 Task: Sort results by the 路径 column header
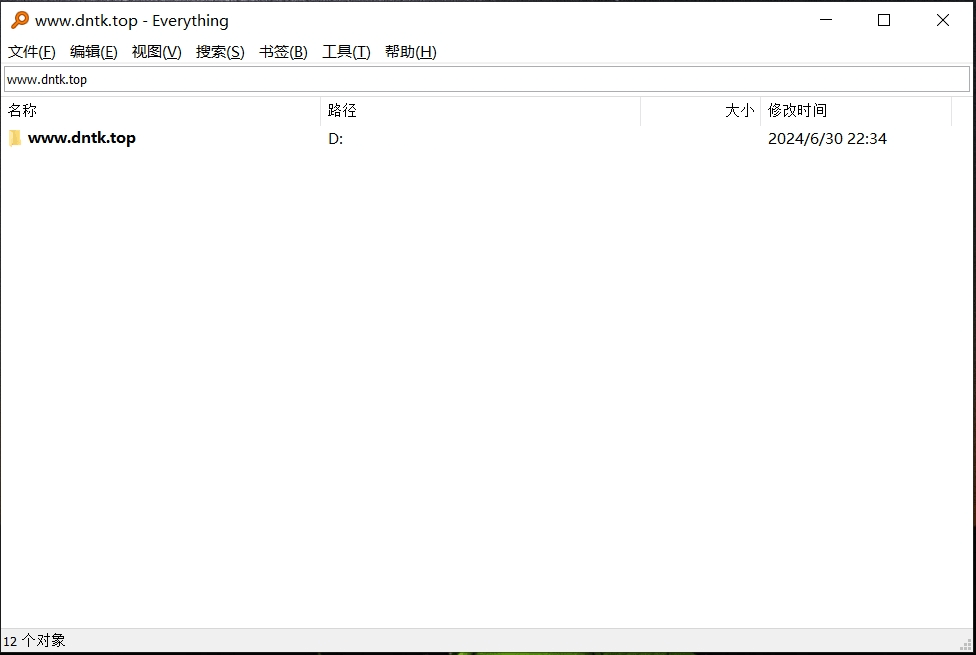(481, 110)
